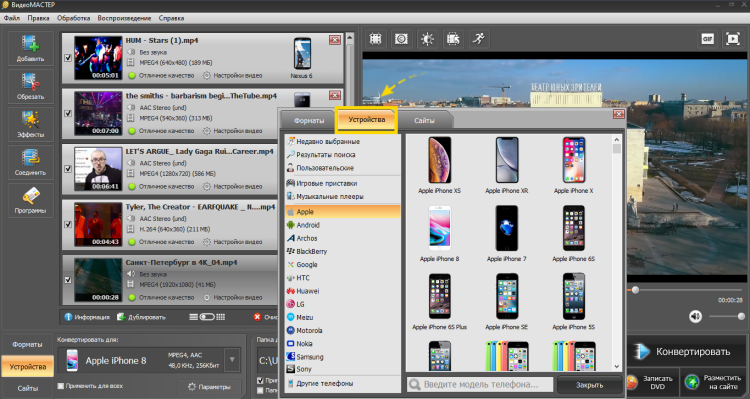The height and width of the screenshot is (399, 750).
Task: Click the speed (running man) icon
Action: tap(479, 39)
